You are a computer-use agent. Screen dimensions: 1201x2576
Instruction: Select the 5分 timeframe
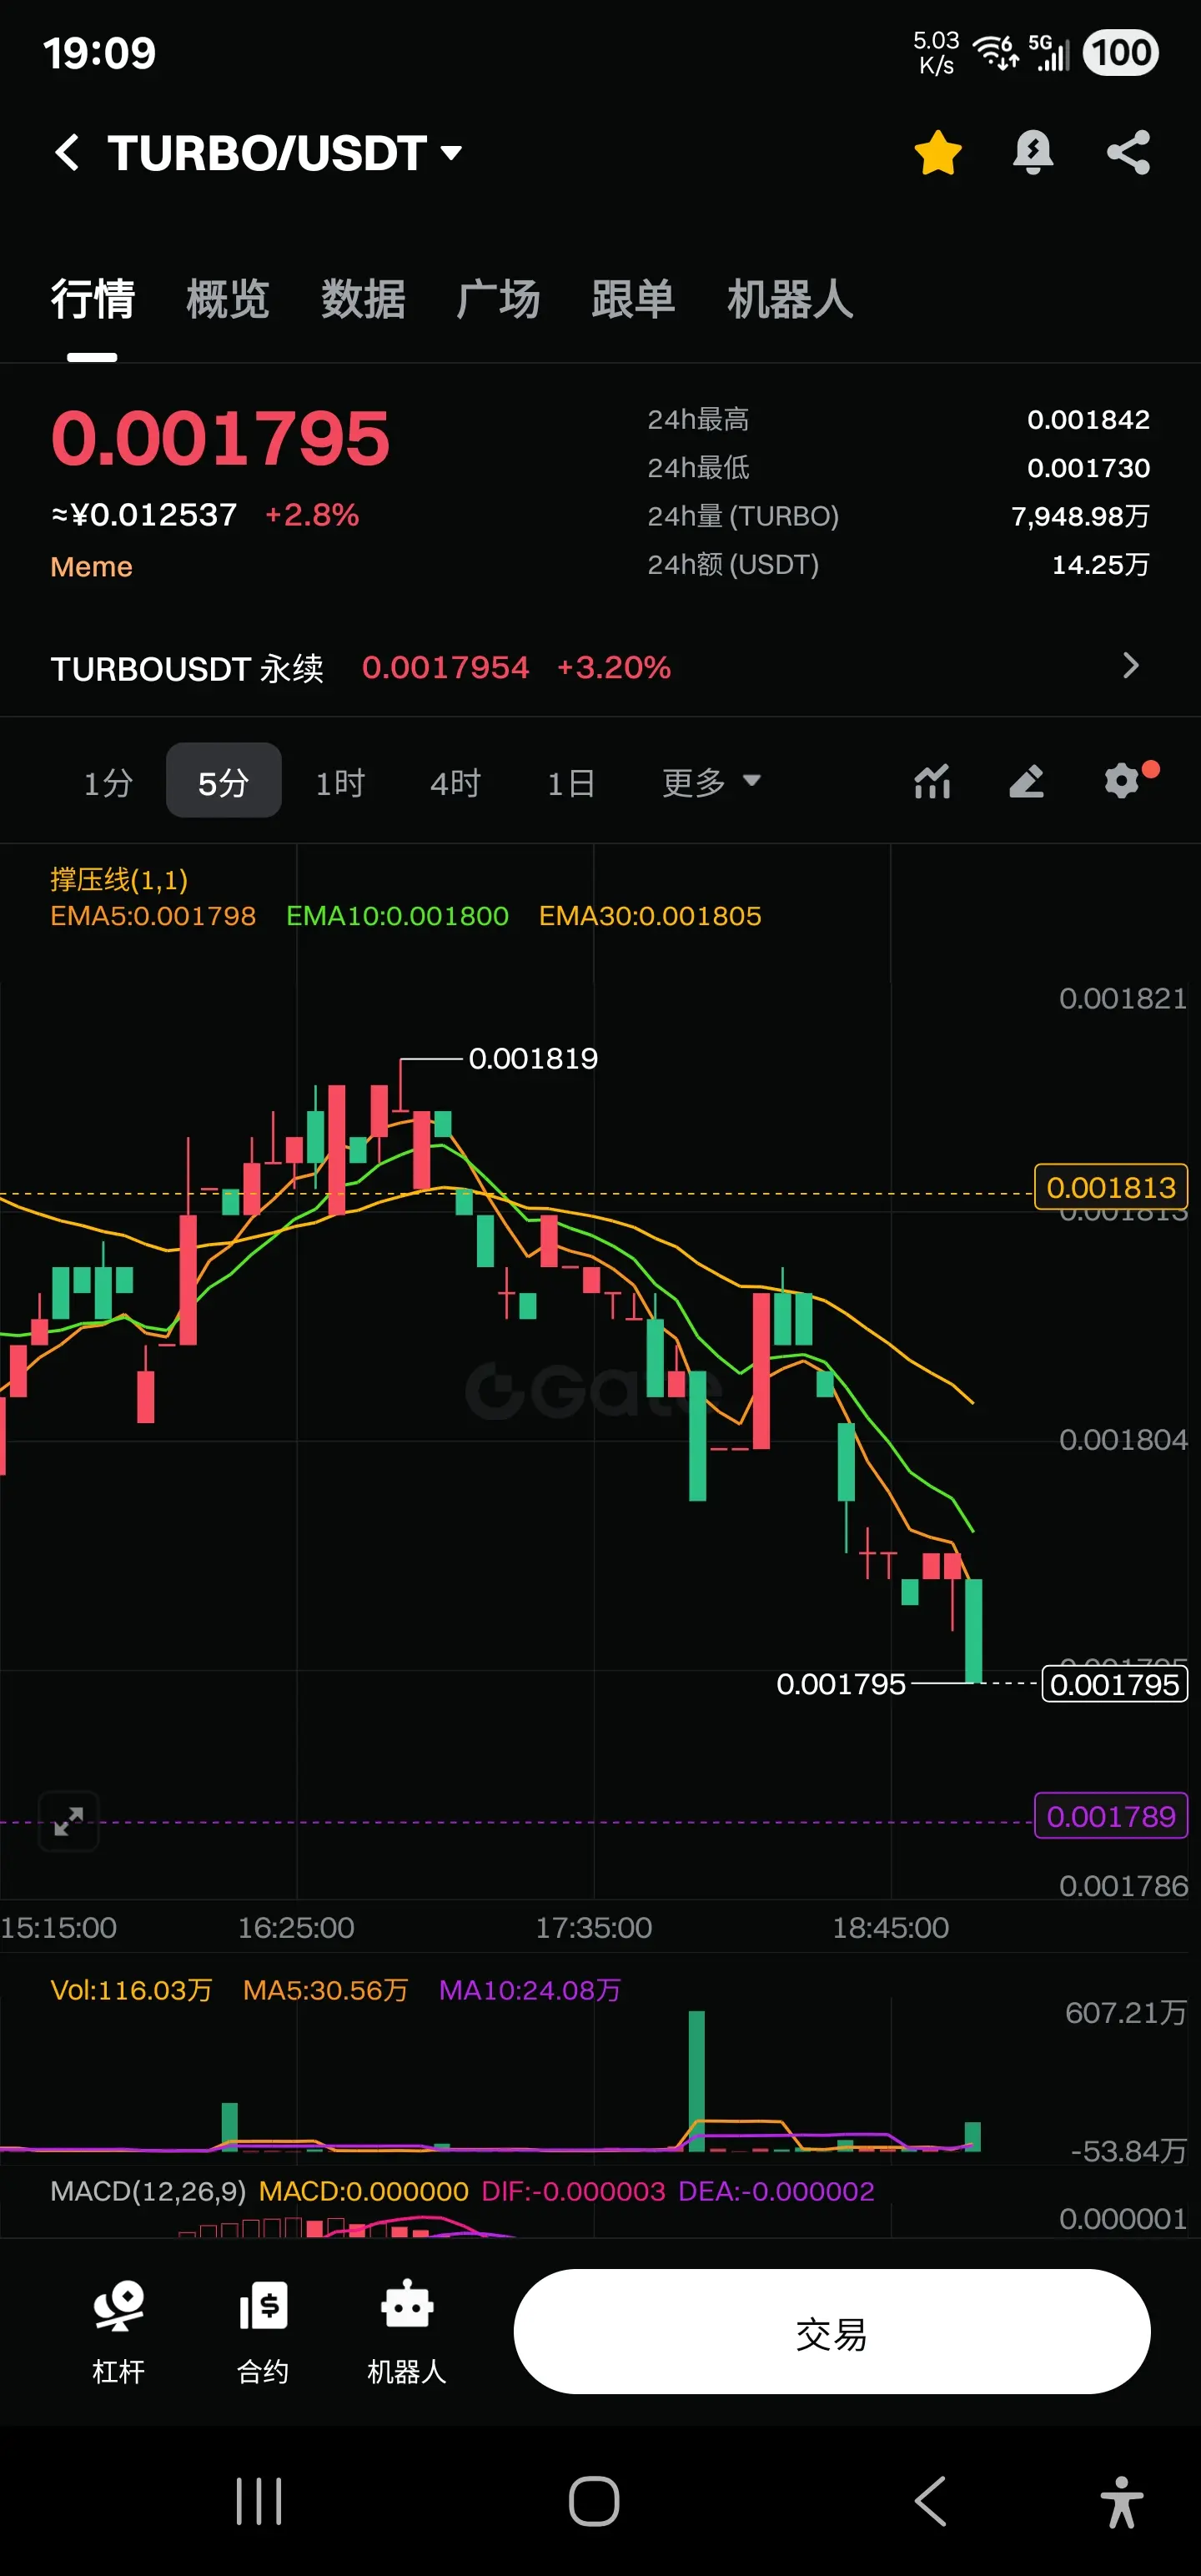pos(223,781)
